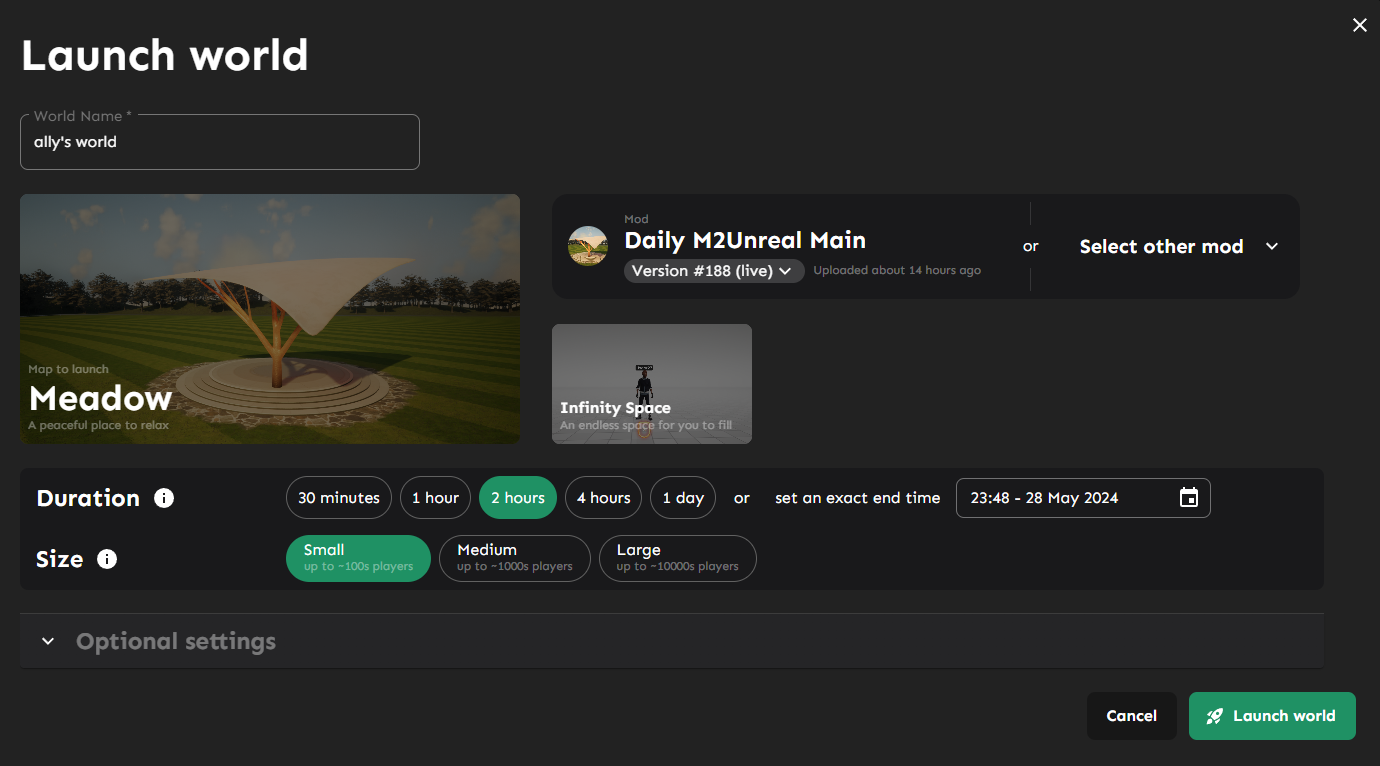1380x766 pixels.
Task: Open the Version #188 (live) dropdown
Action: pos(714,271)
